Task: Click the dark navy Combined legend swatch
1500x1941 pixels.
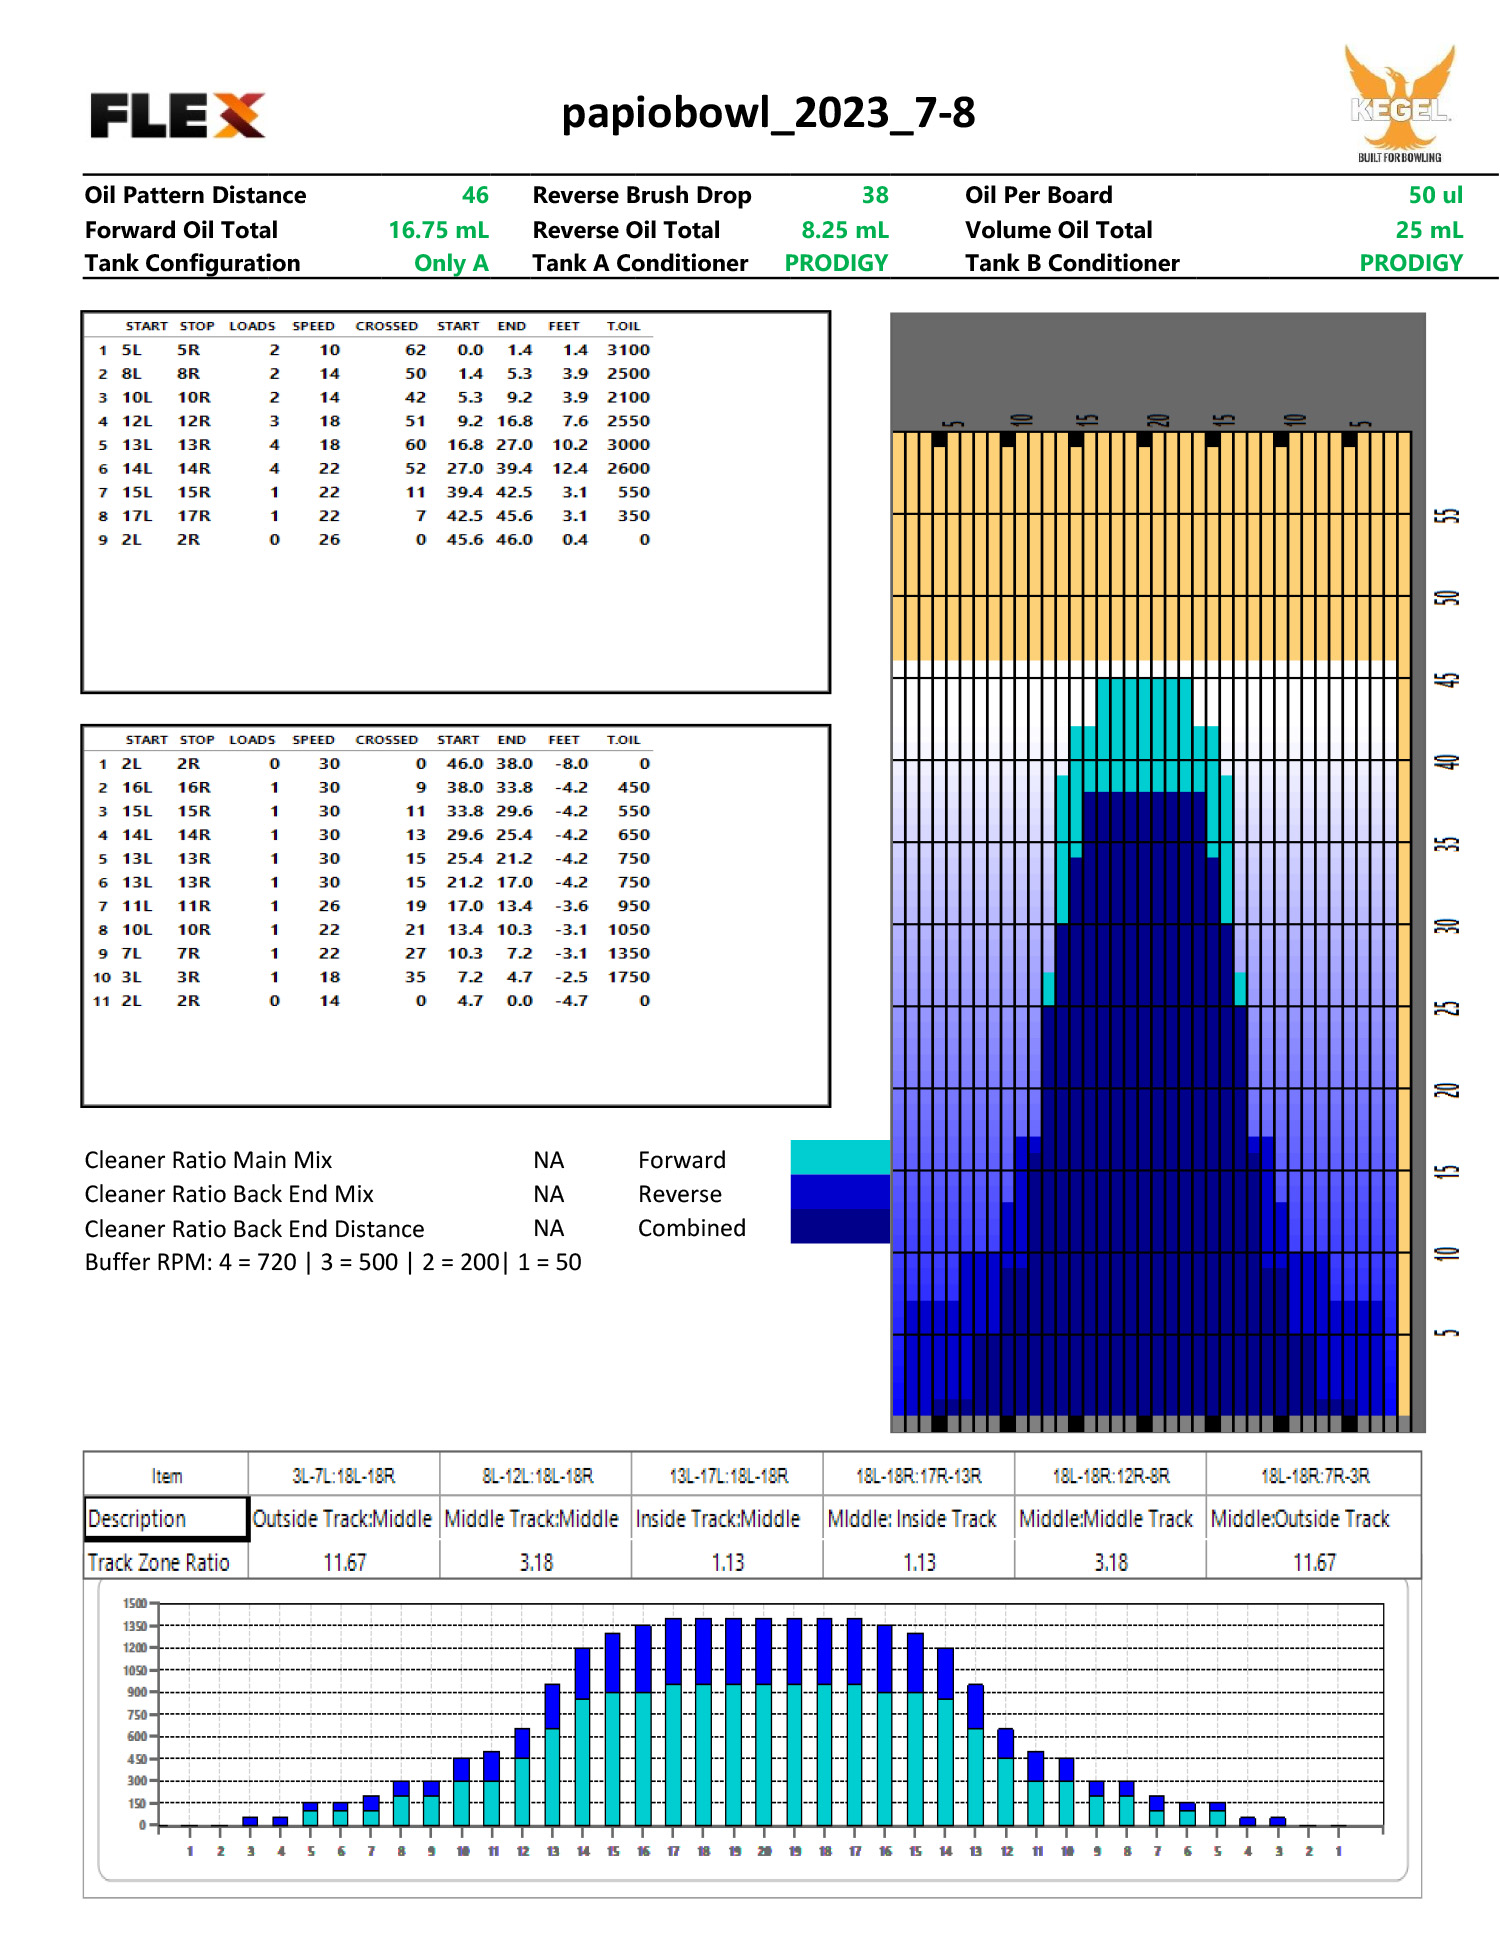Action: [x=839, y=1226]
